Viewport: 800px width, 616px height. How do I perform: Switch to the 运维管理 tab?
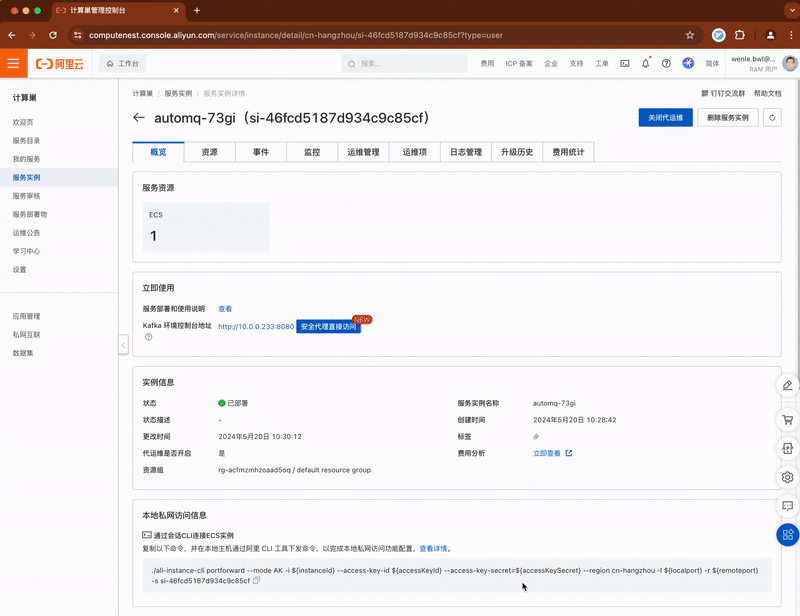click(x=363, y=152)
